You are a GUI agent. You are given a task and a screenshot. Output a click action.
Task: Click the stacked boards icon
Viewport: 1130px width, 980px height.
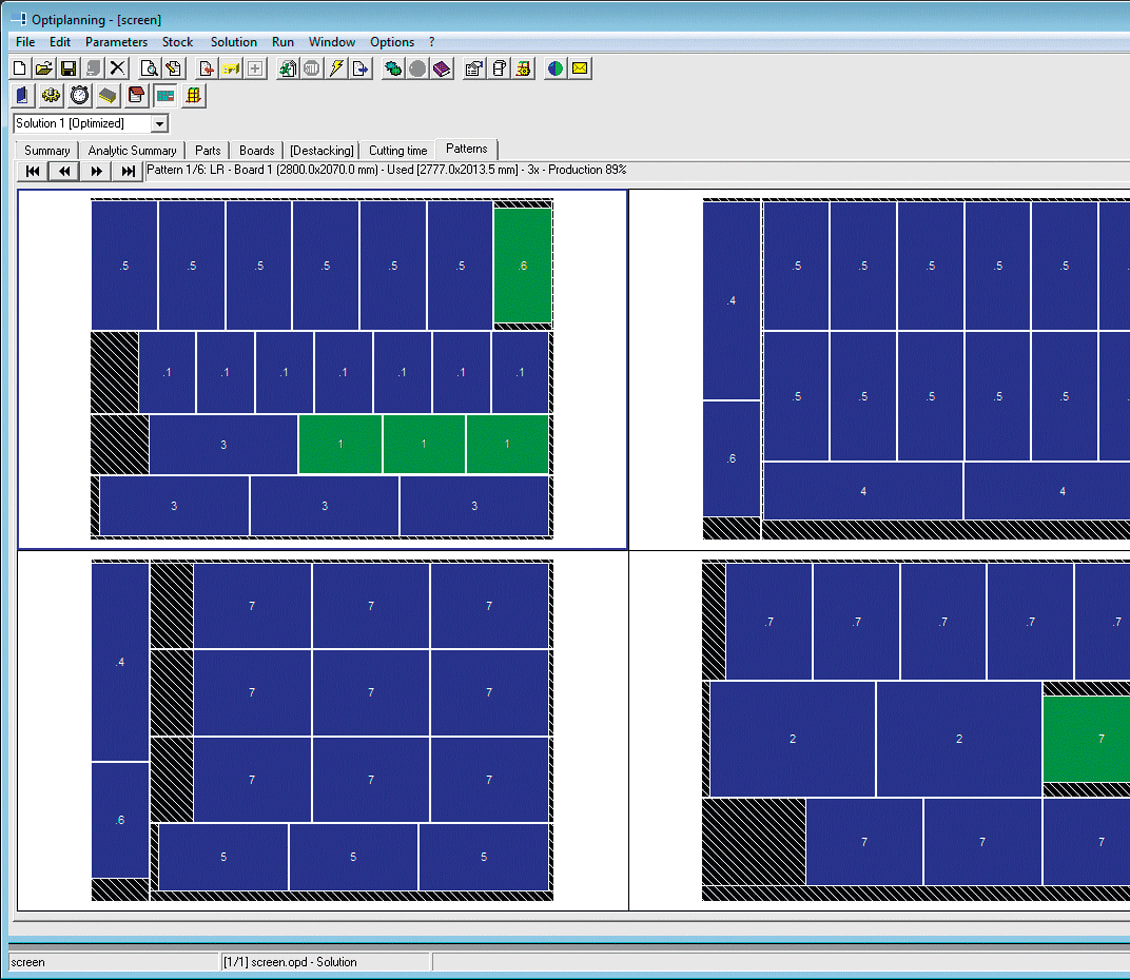(107, 95)
